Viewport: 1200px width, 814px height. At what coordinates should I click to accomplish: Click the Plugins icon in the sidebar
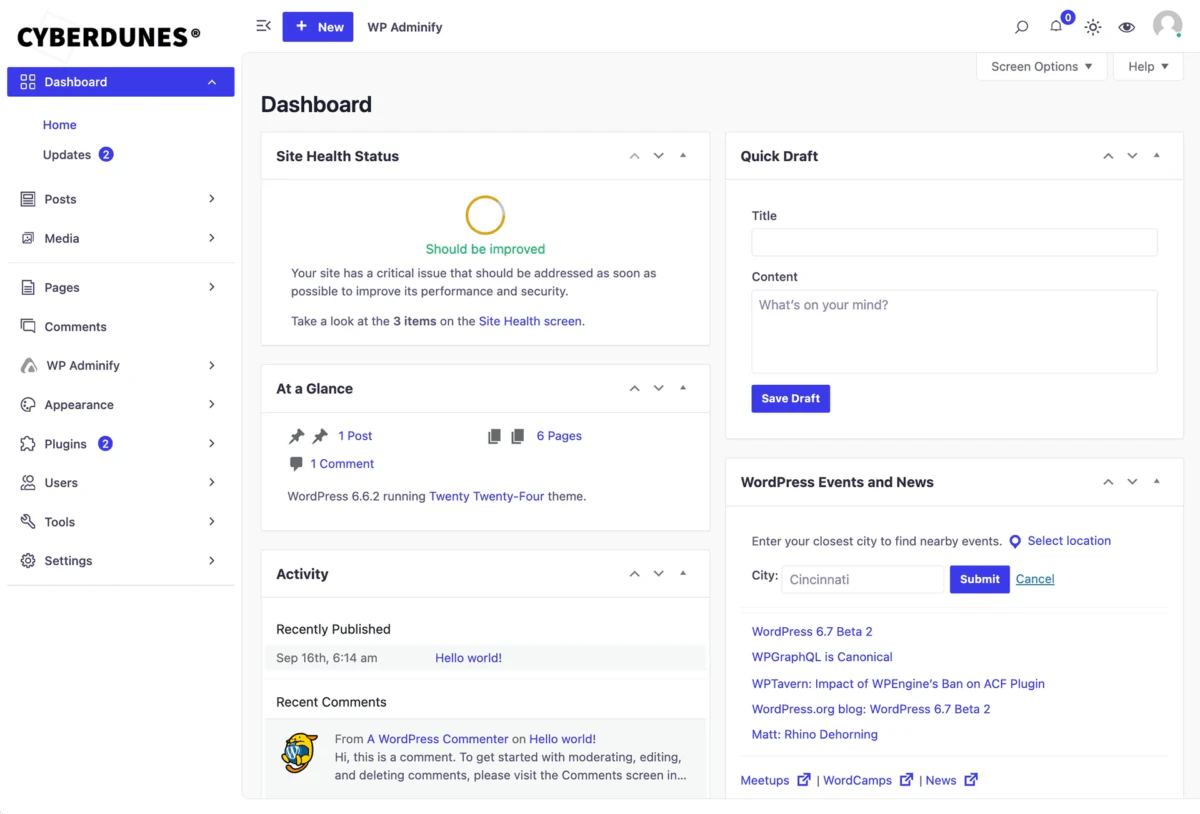[28, 443]
